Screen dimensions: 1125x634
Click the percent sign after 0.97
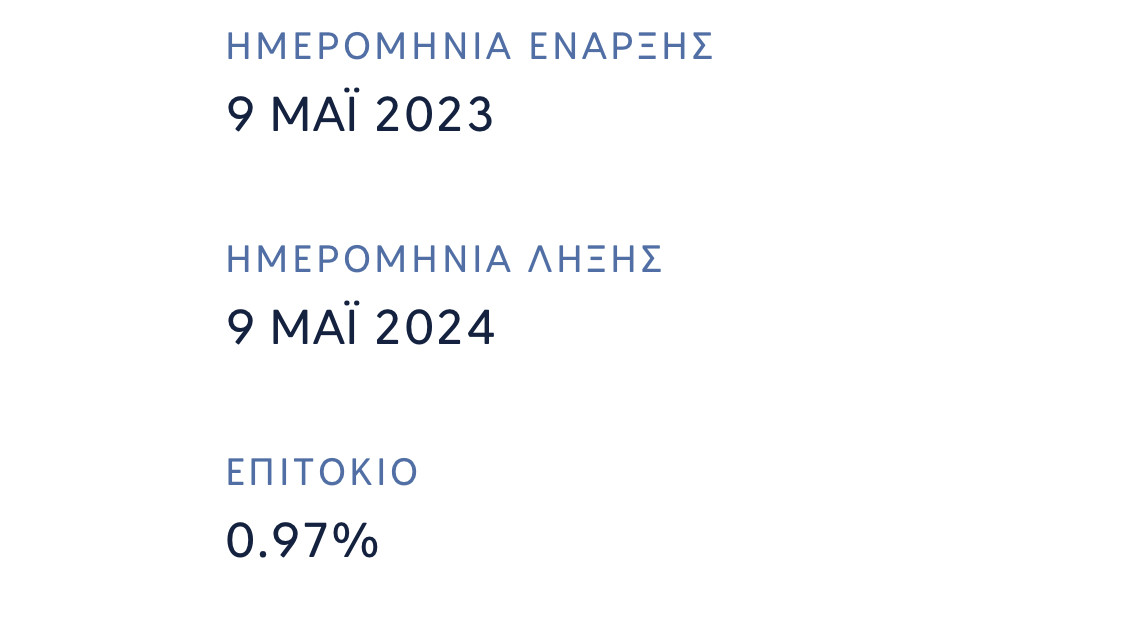pyautogui.click(x=356, y=541)
